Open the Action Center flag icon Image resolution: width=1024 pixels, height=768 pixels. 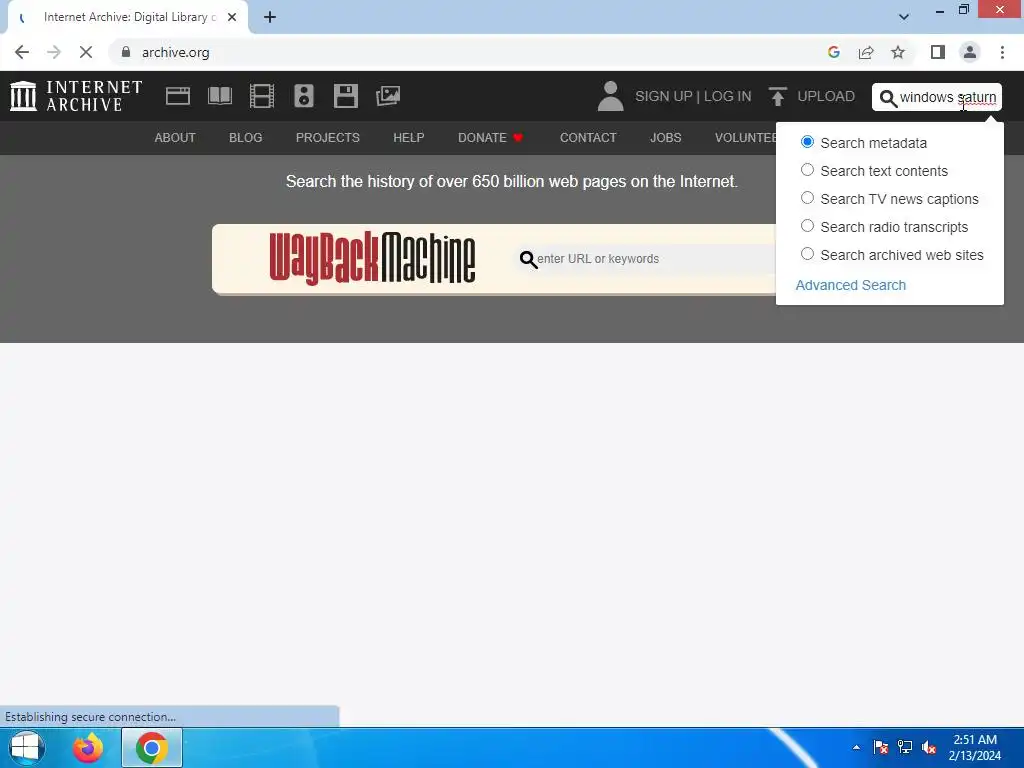(x=880, y=747)
